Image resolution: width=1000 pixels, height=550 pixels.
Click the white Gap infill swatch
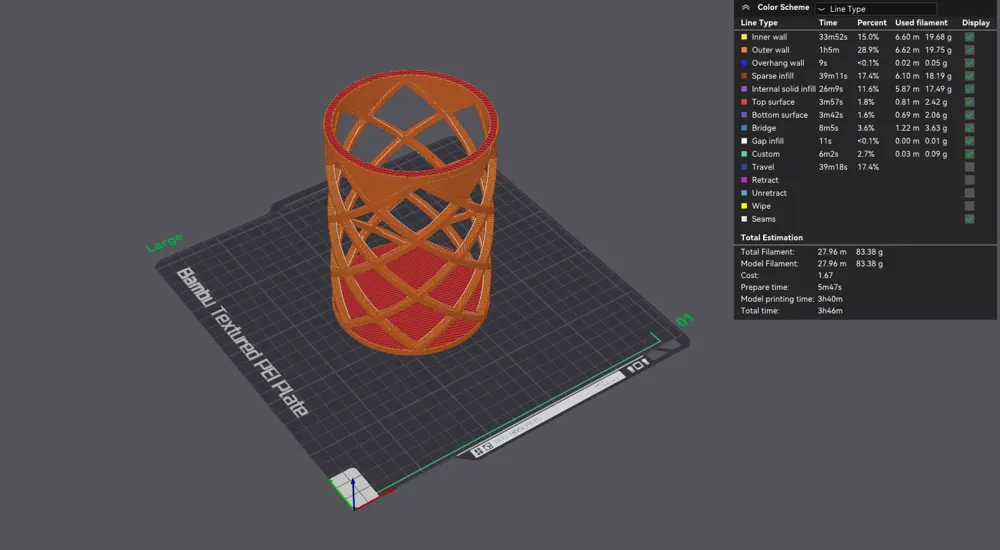[744, 141]
